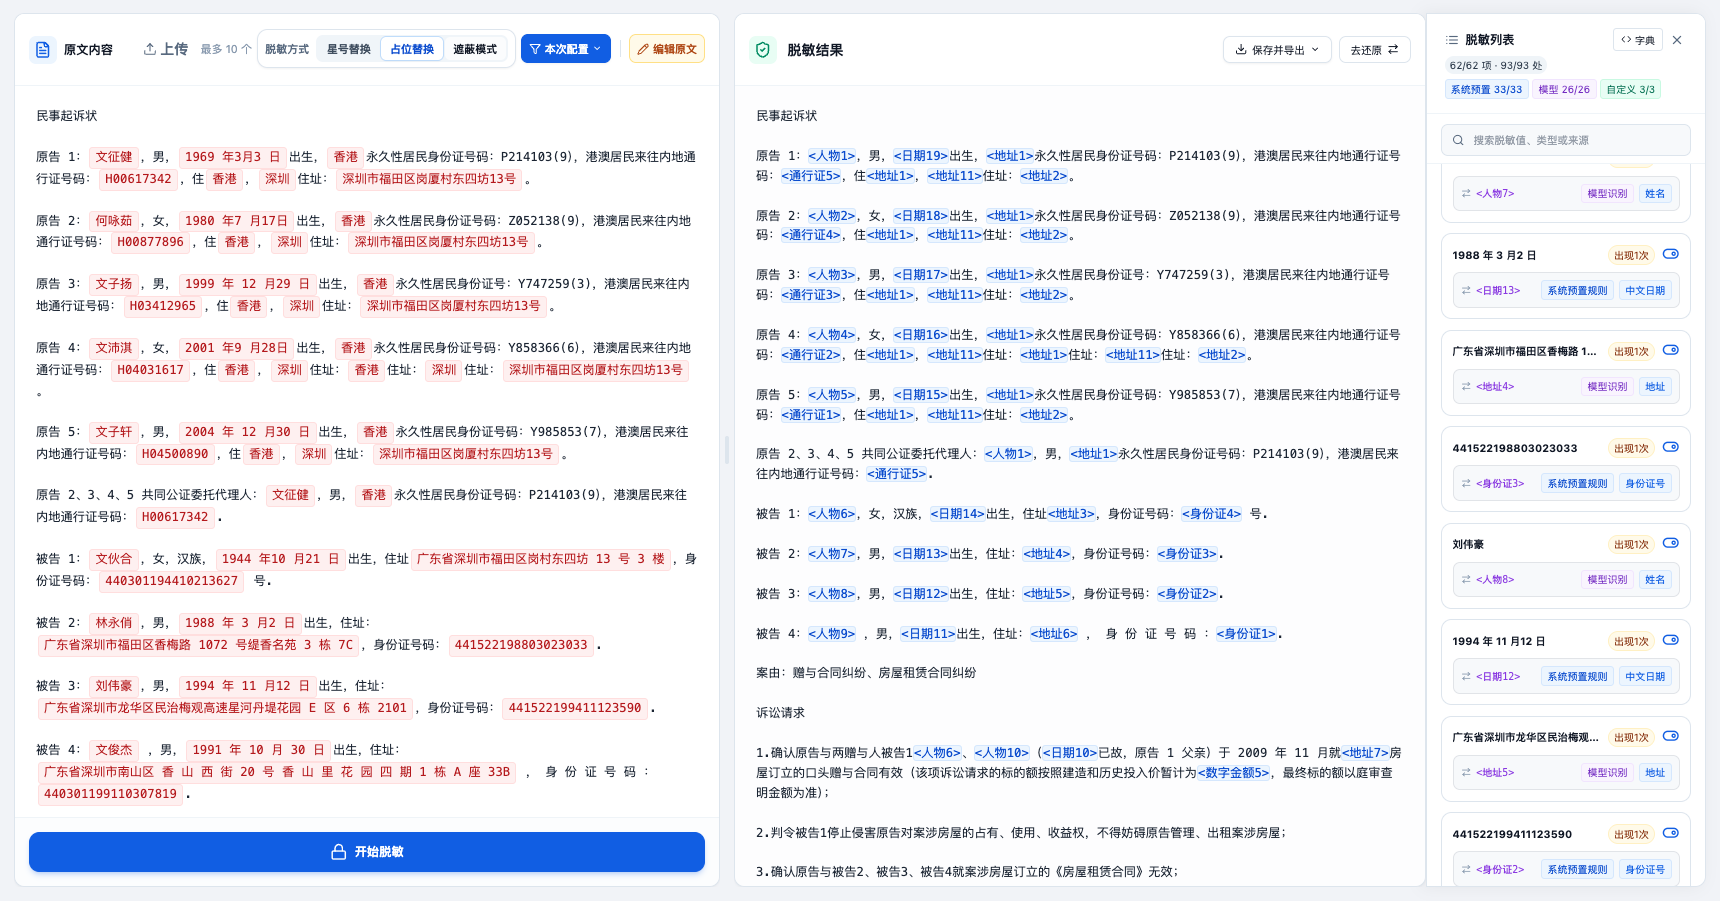
Task: Click swap icon beside <人物8>
Action: point(1466,580)
